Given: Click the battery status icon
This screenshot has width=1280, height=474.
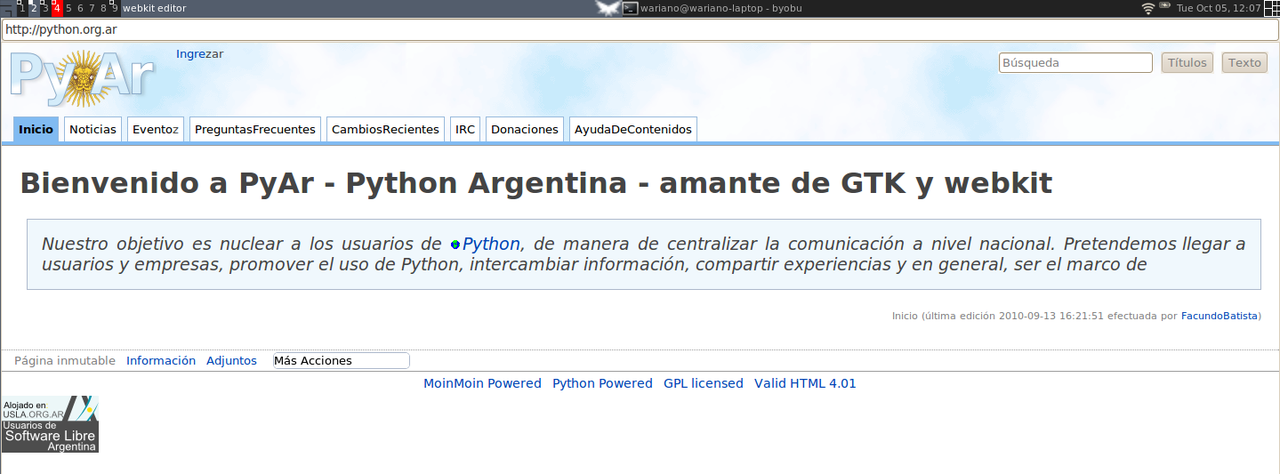Looking at the screenshot, I should point(1164,5).
